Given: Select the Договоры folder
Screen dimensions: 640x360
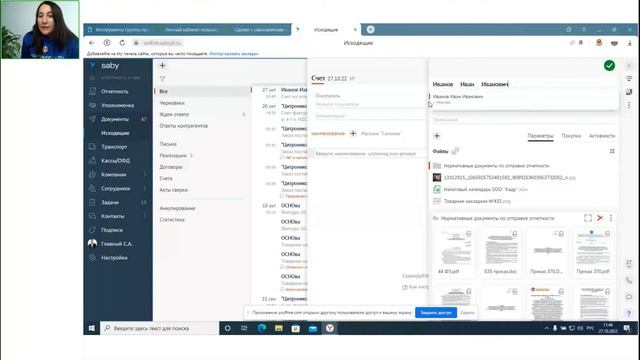Looking at the screenshot, I should 171,167.
